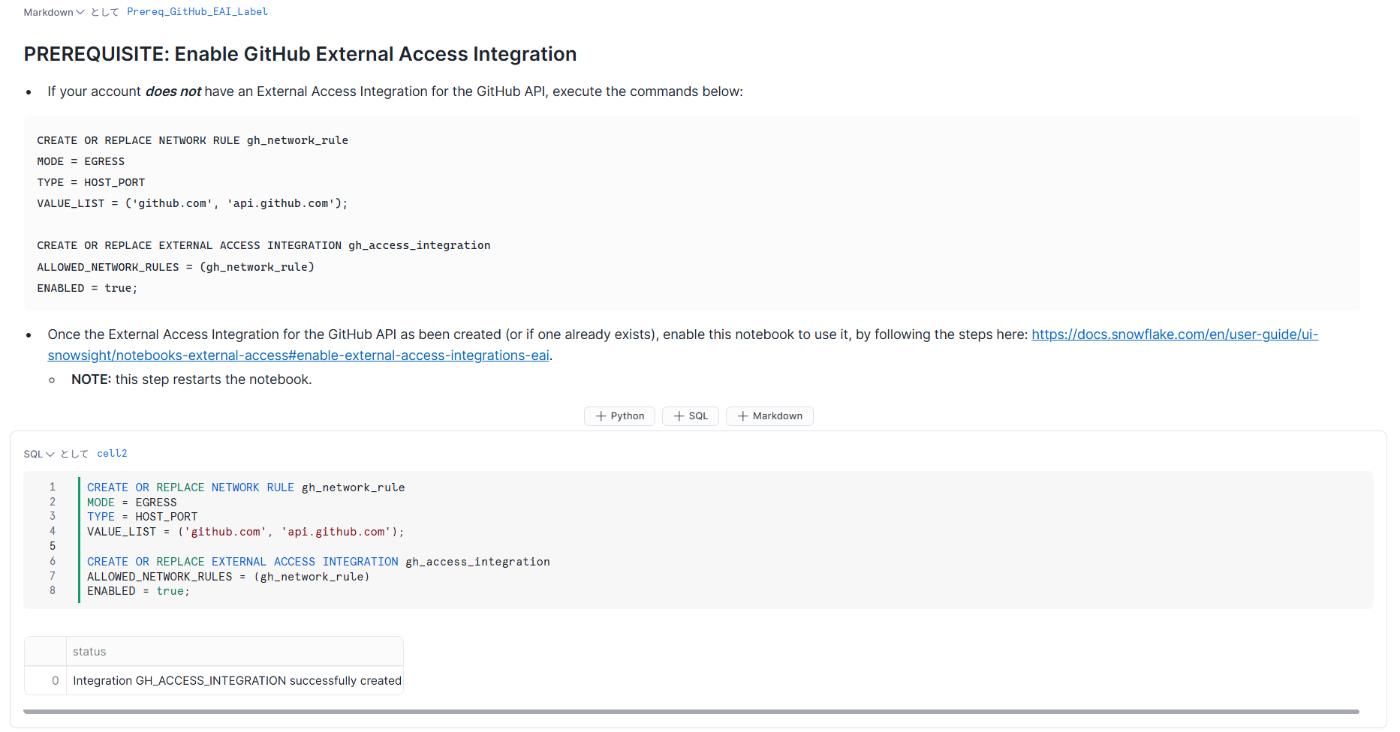This screenshot has height=732, width=1400.
Task: Click the horizontal scrollbar under the results
Action: point(690,712)
